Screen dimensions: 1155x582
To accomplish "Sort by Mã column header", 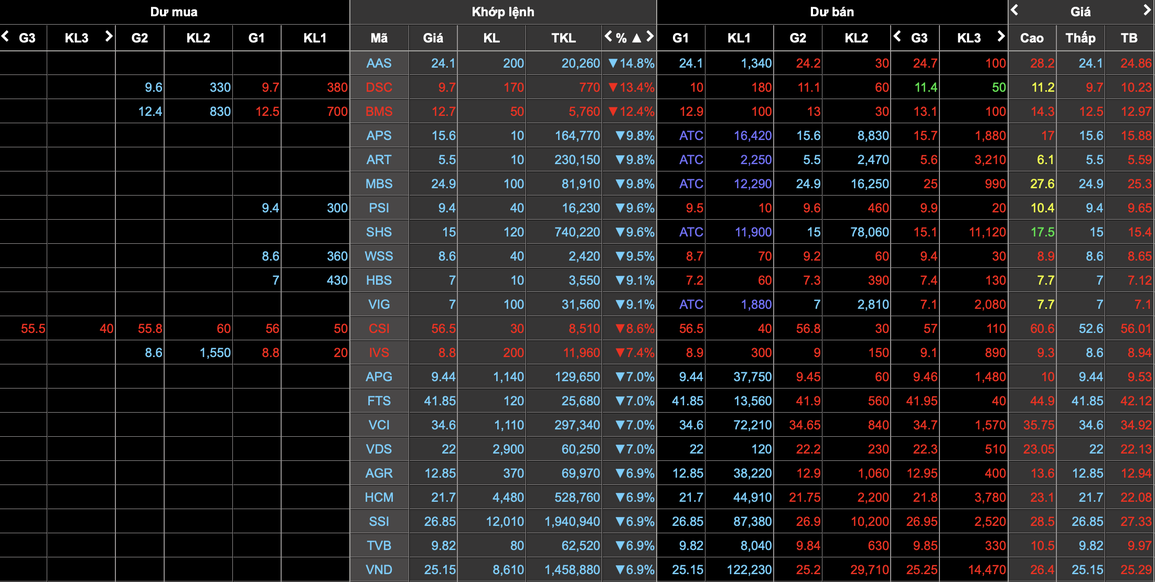I will 379,38.
